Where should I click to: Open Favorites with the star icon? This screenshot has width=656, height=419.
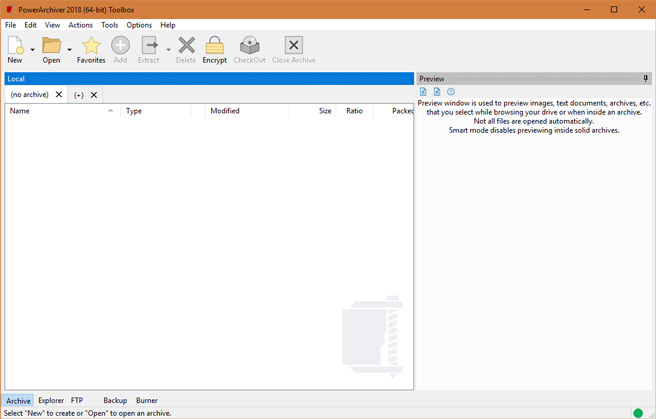(x=91, y=46)
